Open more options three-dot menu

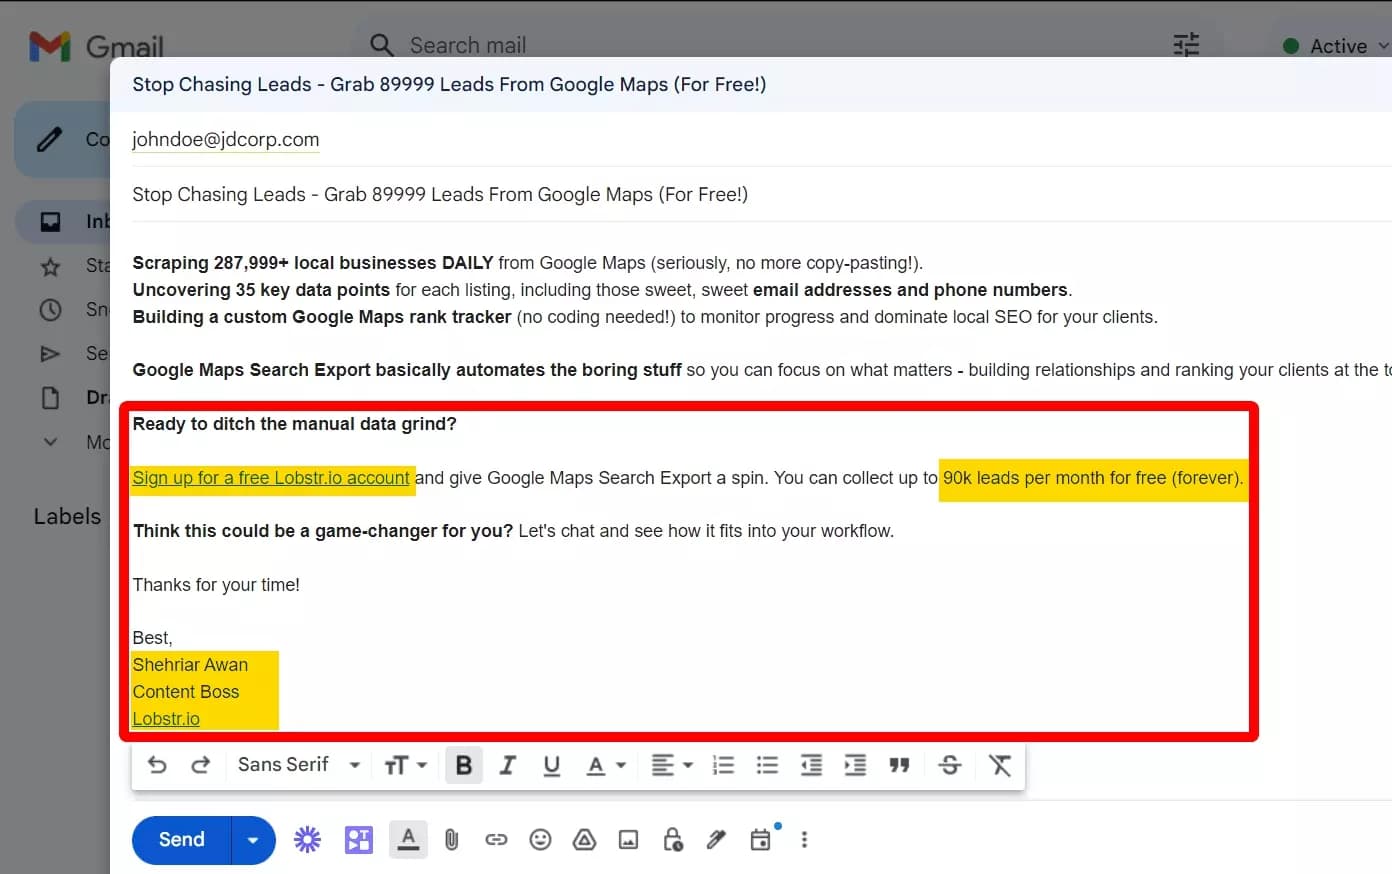click(x=804, y=840)
